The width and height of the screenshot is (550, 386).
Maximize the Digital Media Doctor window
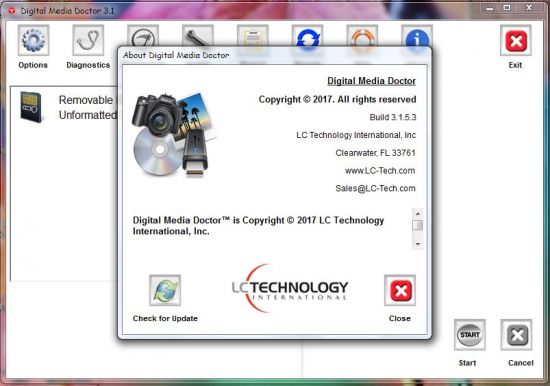(x=507, y=8)
